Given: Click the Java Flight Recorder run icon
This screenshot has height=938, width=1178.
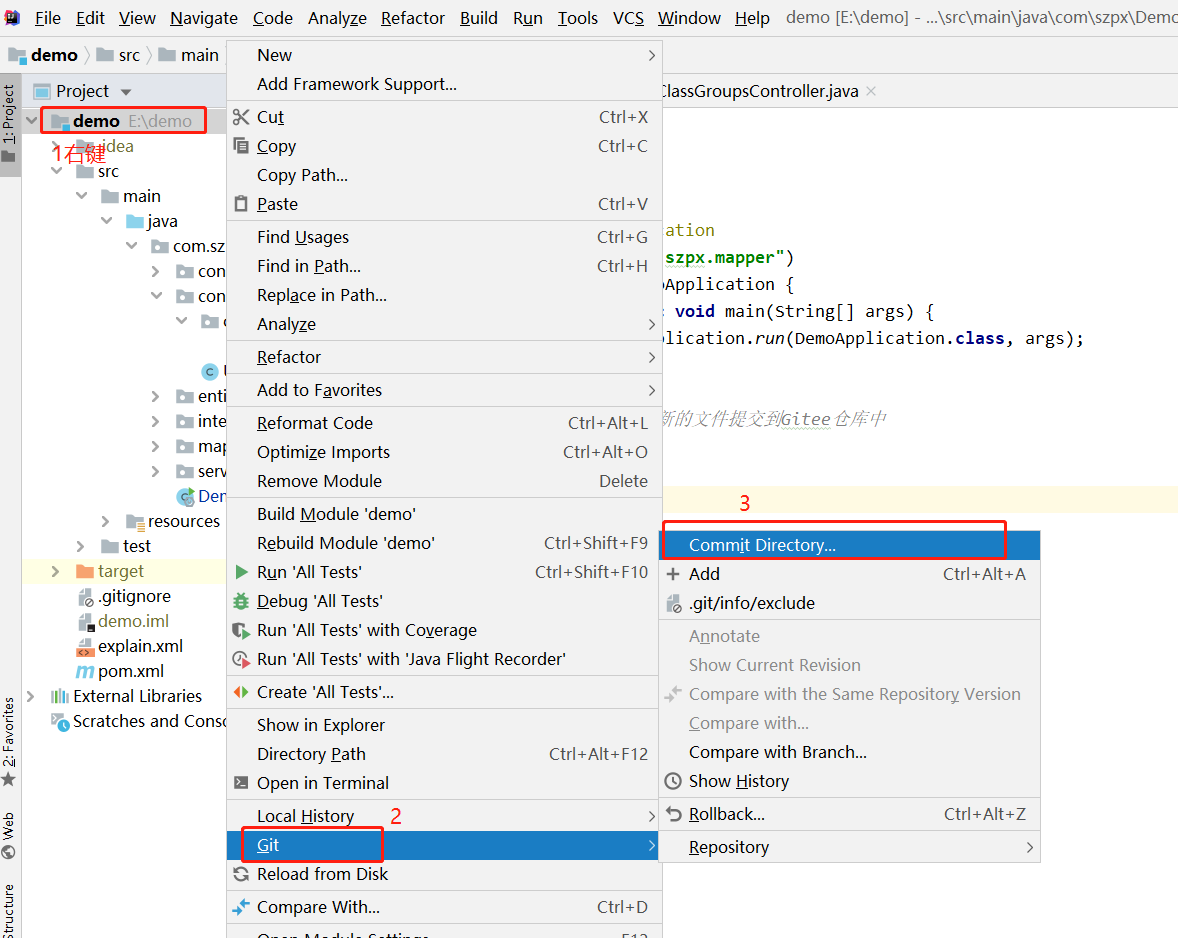Looking at the screenshot, I should [x=240, y=659].
